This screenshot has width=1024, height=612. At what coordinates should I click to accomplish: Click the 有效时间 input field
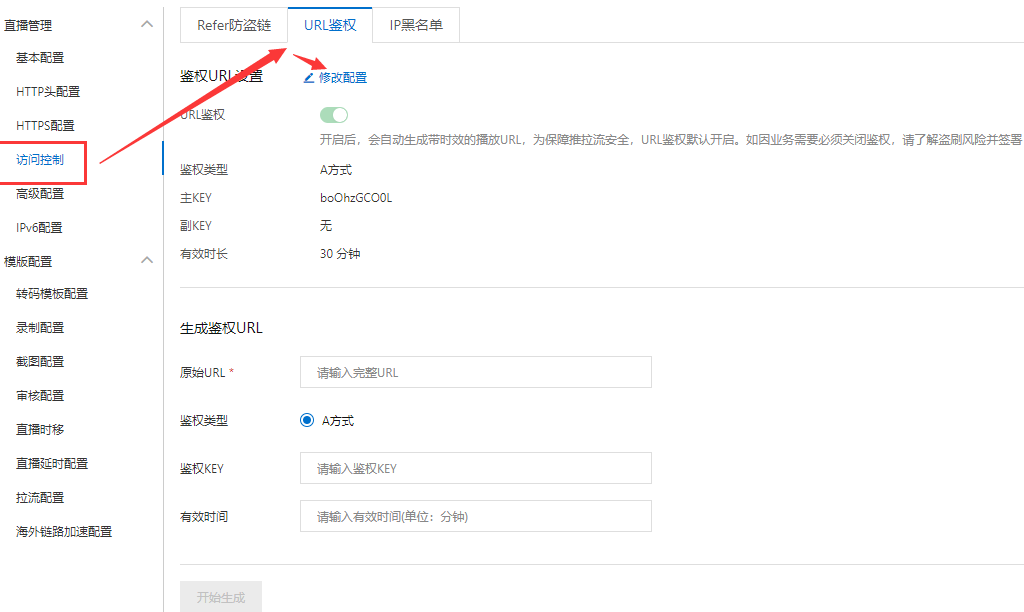coord(475,516)
